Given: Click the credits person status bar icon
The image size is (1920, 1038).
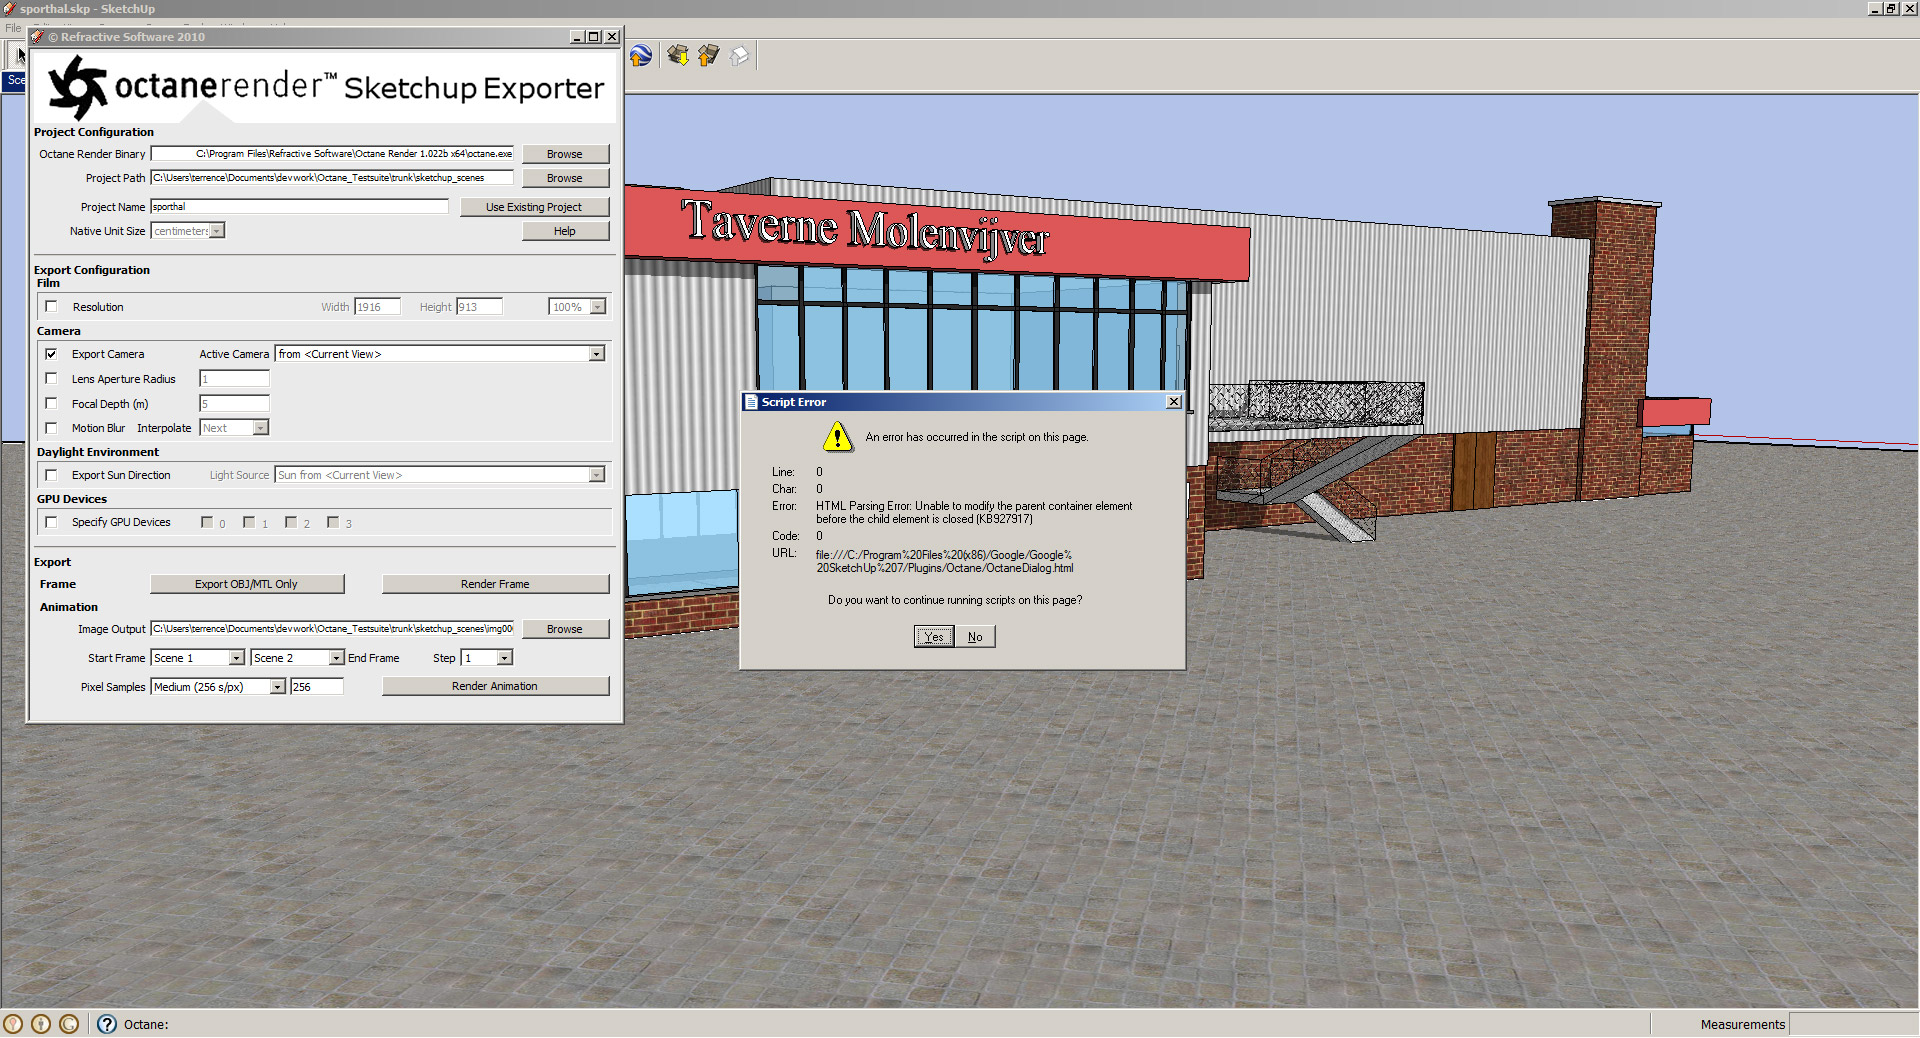Looking at the screenshot, I should tap(41, 1024).
